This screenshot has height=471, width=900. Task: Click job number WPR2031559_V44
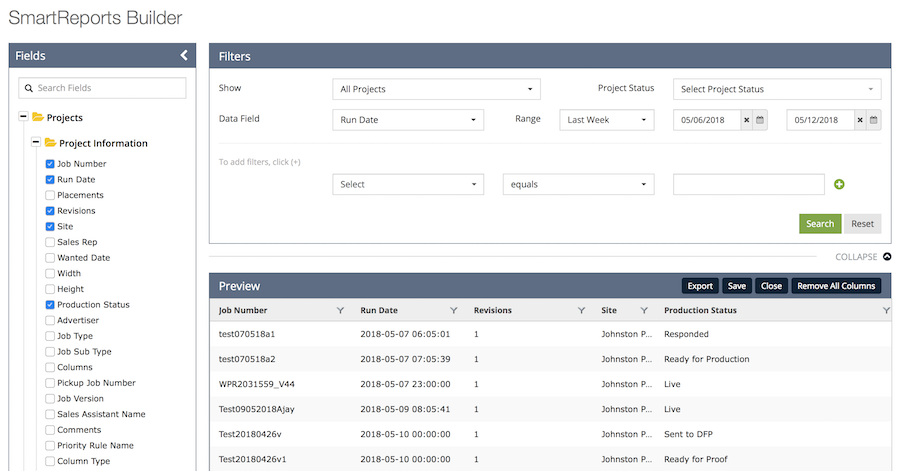[257, 384]
